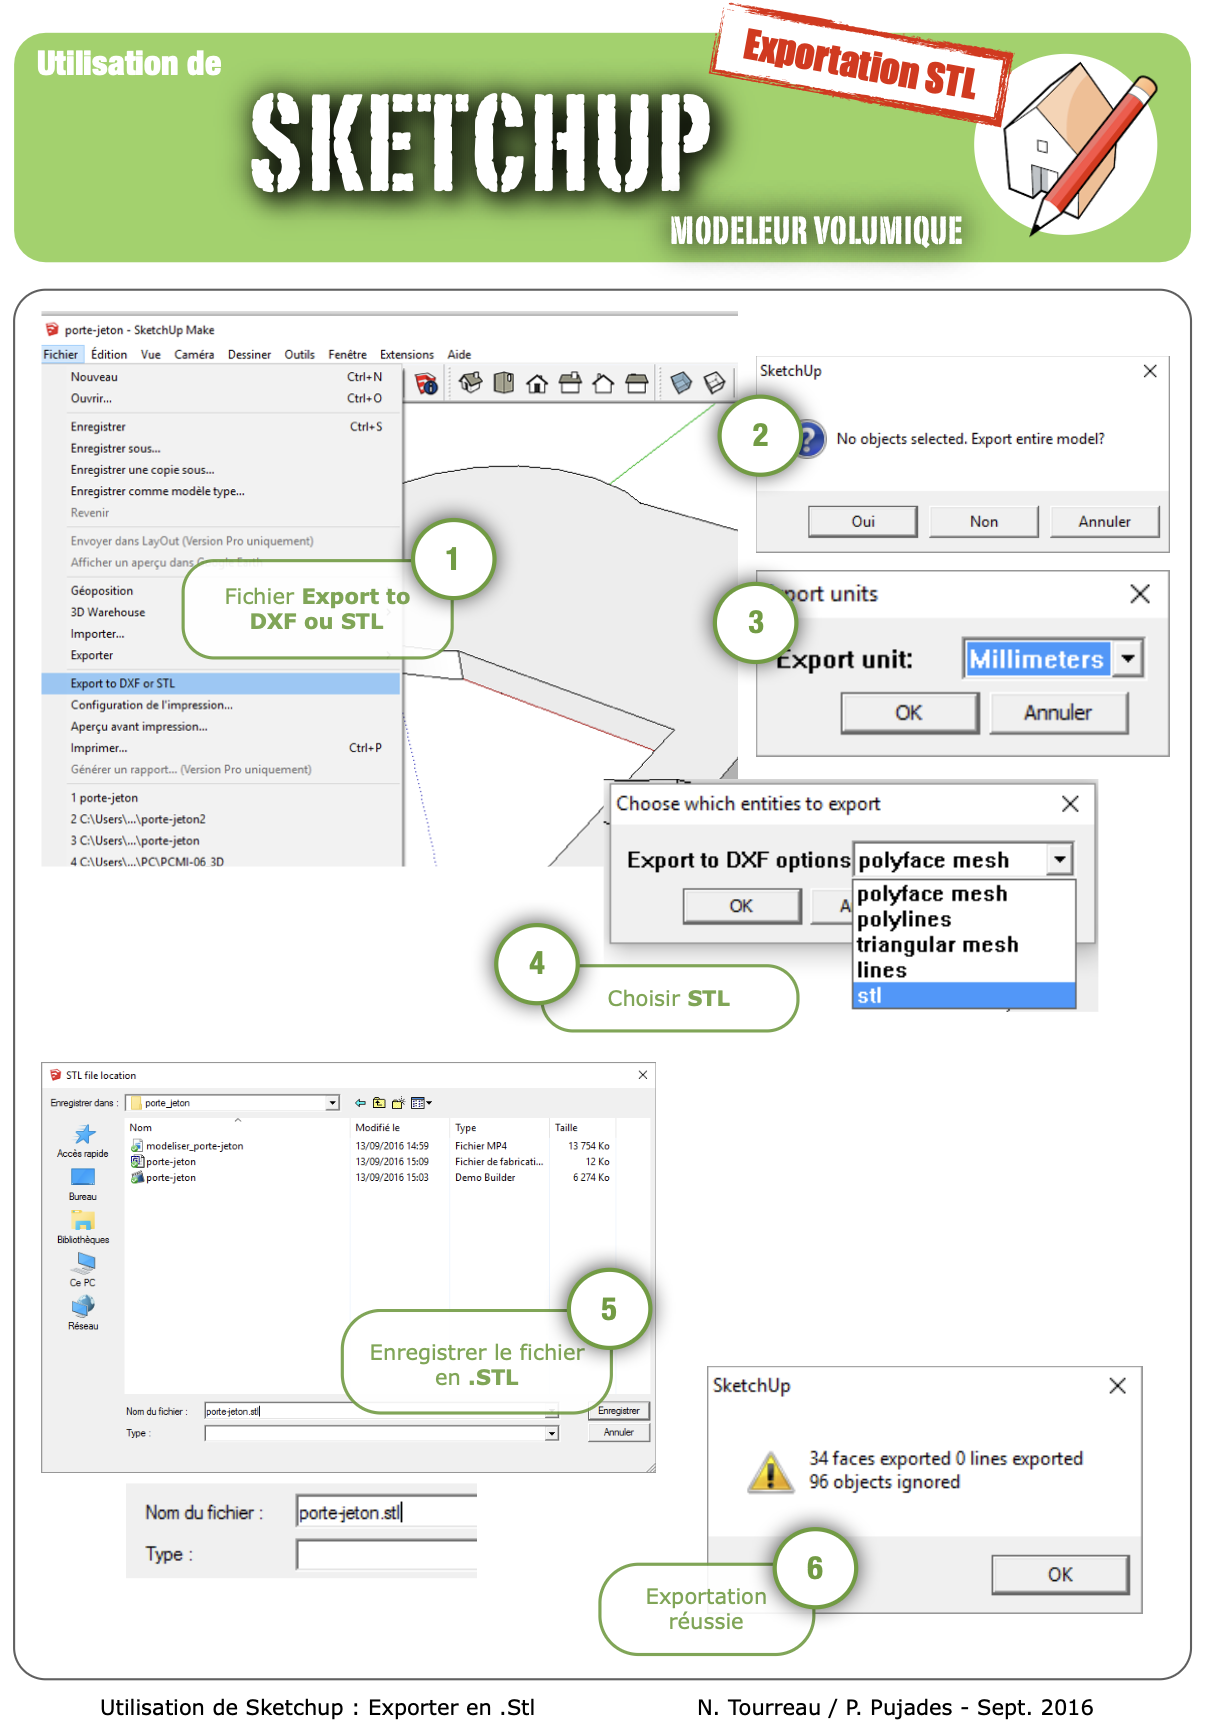Open Réseau in the sidebar
Screen dimensions: 1212x1734
pyautogui.click(x=83, y=1314)
